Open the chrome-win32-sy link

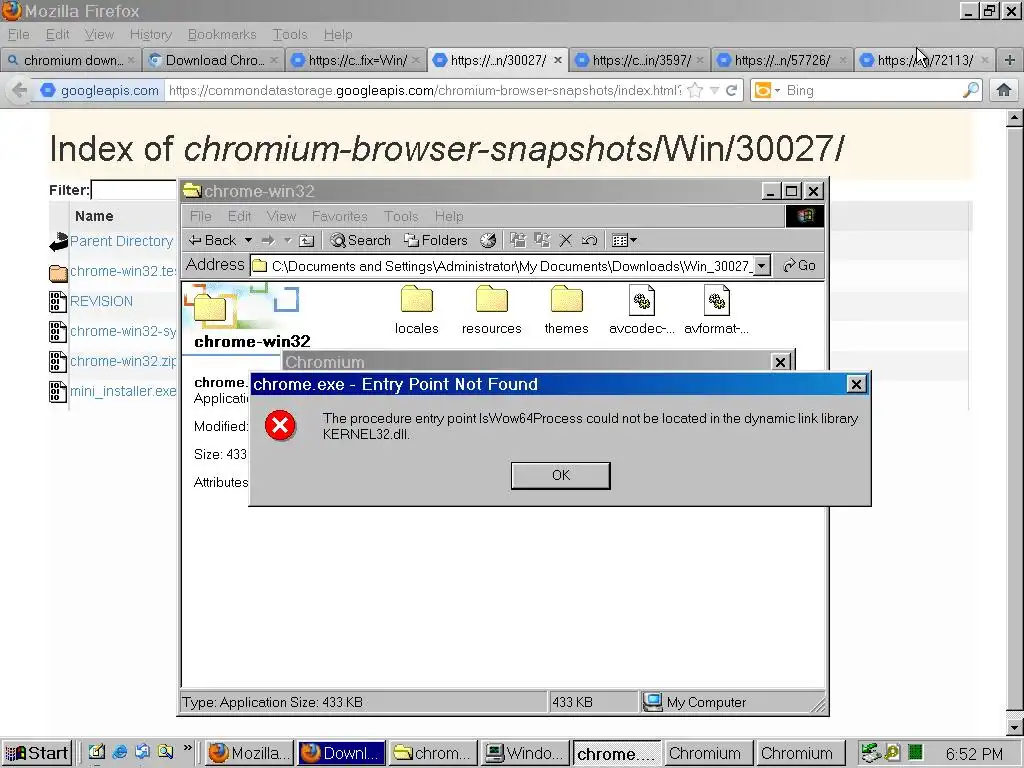(x=123, y=331)
